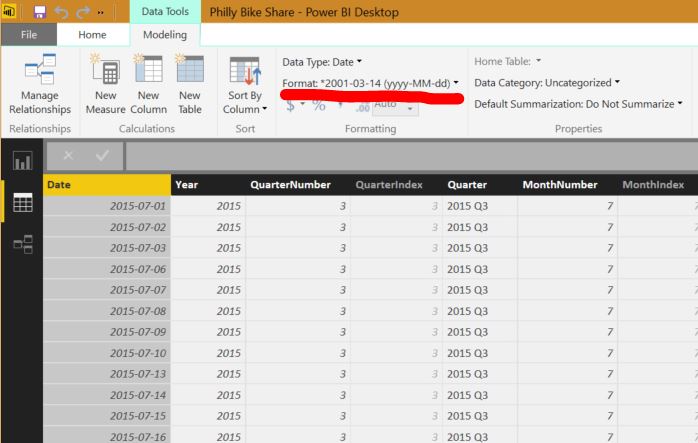Cancel formula with the X button
This screenshot has width=698, height=443.
(x=68, y=155)
